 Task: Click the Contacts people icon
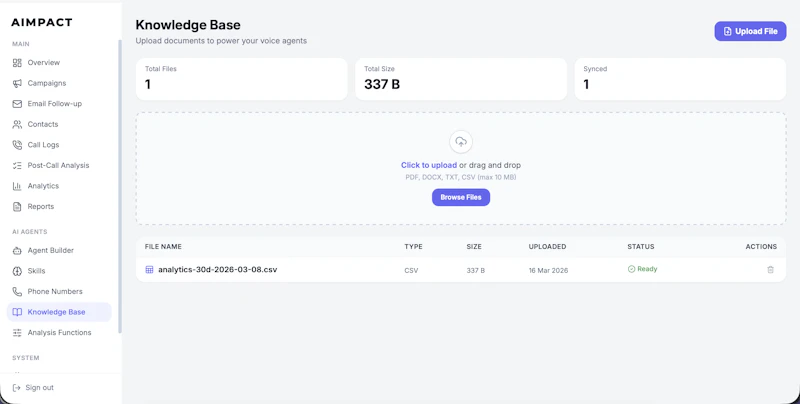click(x=17, y=124)
